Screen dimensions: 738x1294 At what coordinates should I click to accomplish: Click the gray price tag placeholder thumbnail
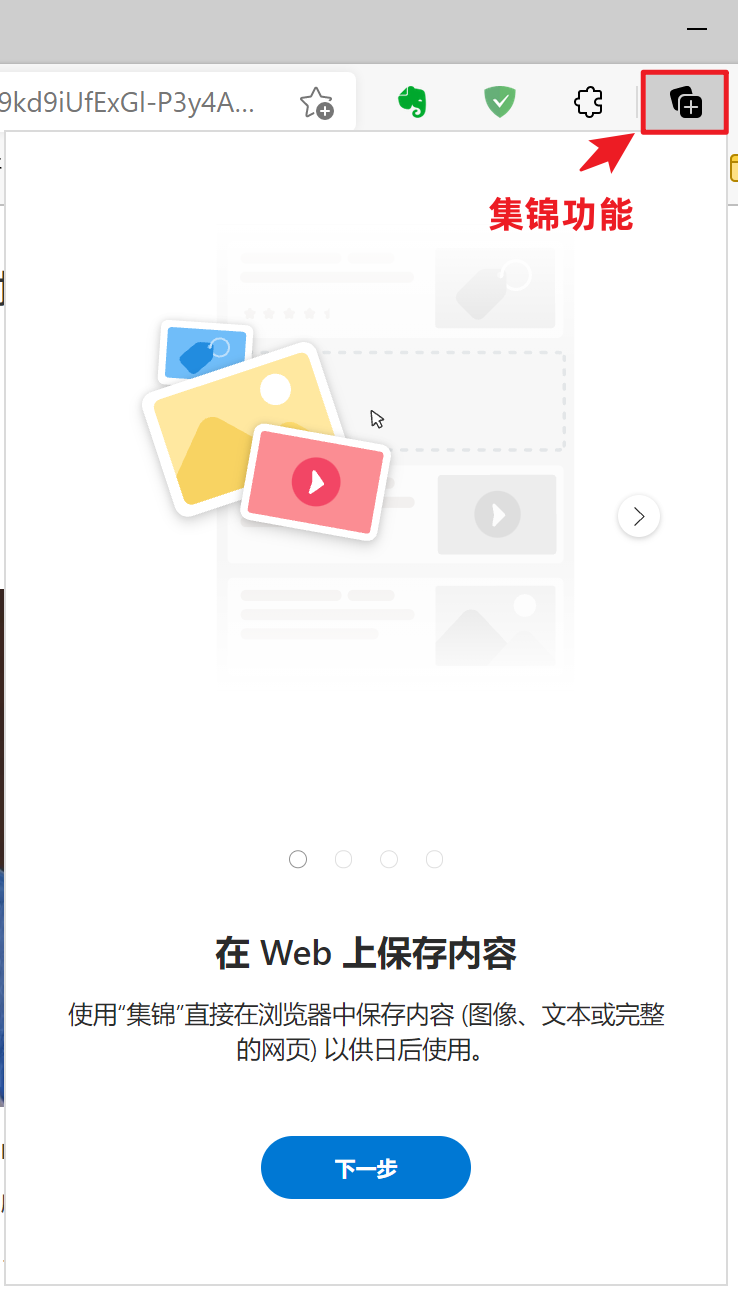(x=495, y=289)
